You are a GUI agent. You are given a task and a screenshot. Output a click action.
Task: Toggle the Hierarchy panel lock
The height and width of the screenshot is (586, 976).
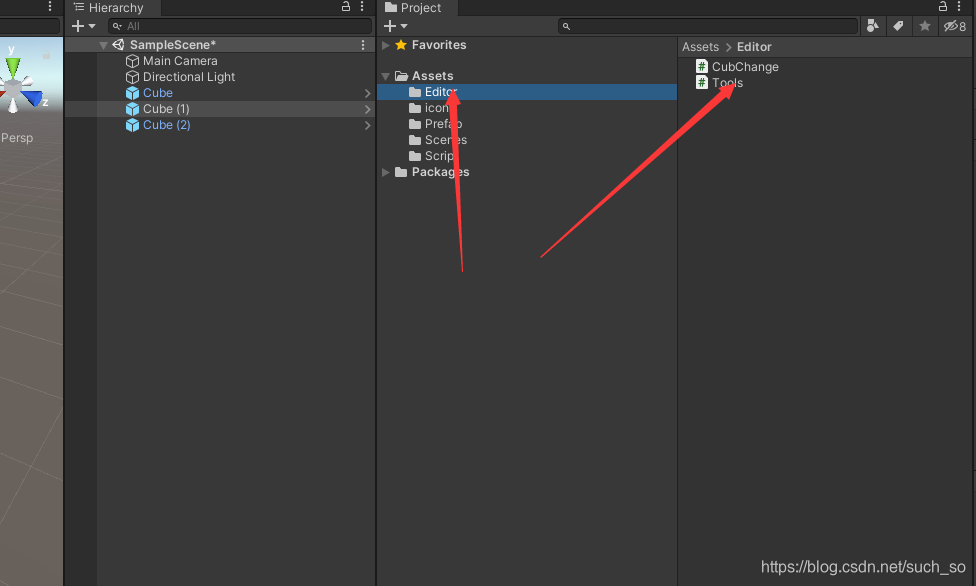346,7
